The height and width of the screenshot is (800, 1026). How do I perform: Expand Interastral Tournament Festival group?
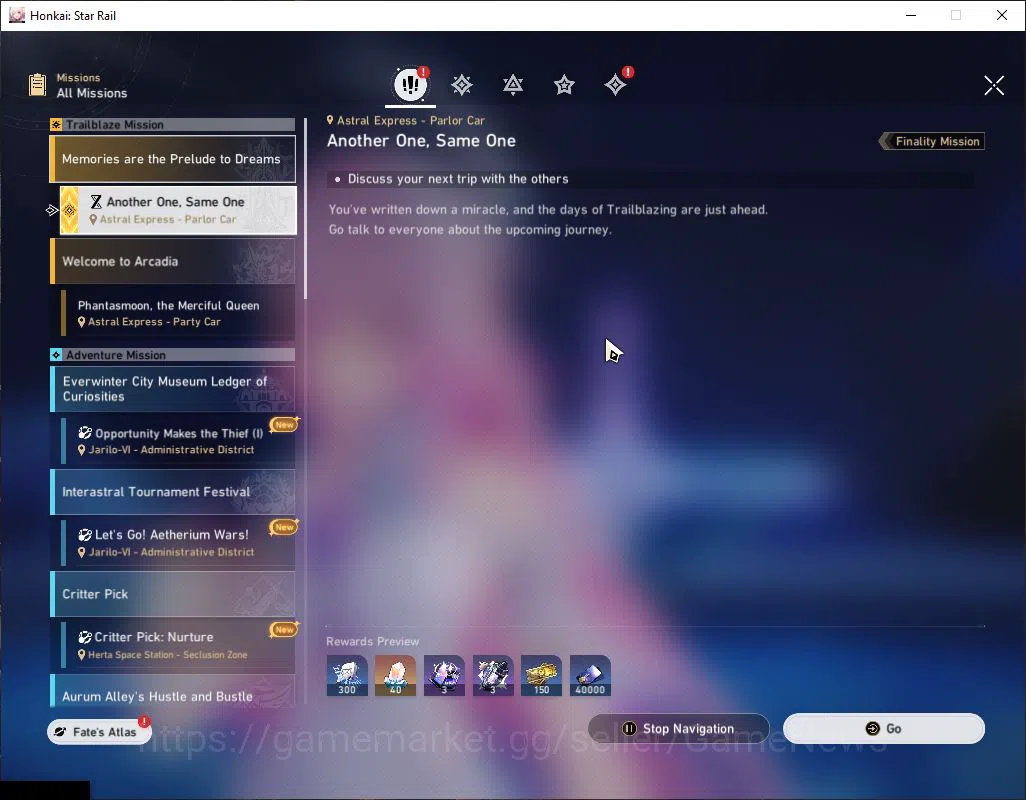pos(173,492)
